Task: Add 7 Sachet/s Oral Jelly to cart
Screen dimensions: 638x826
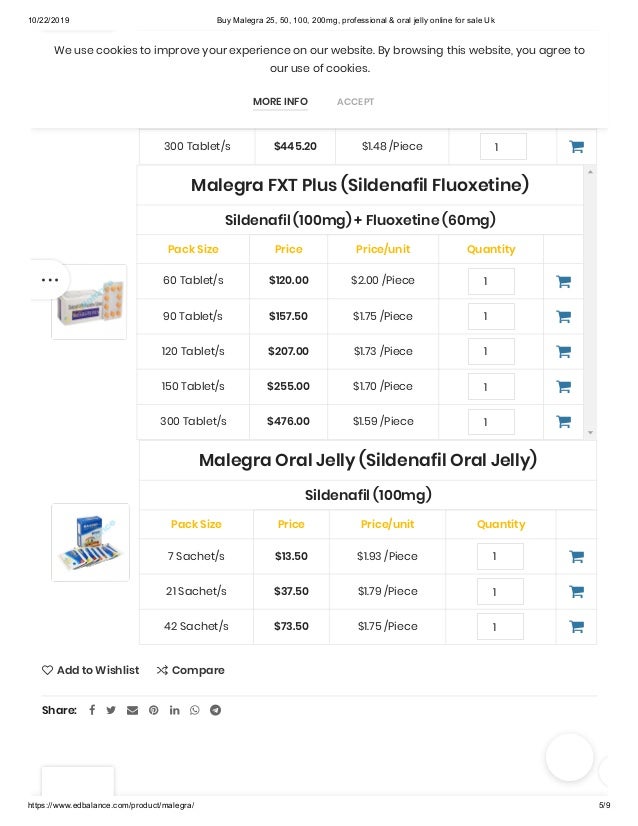Action: pyautogui.click(x=576, y=556)
